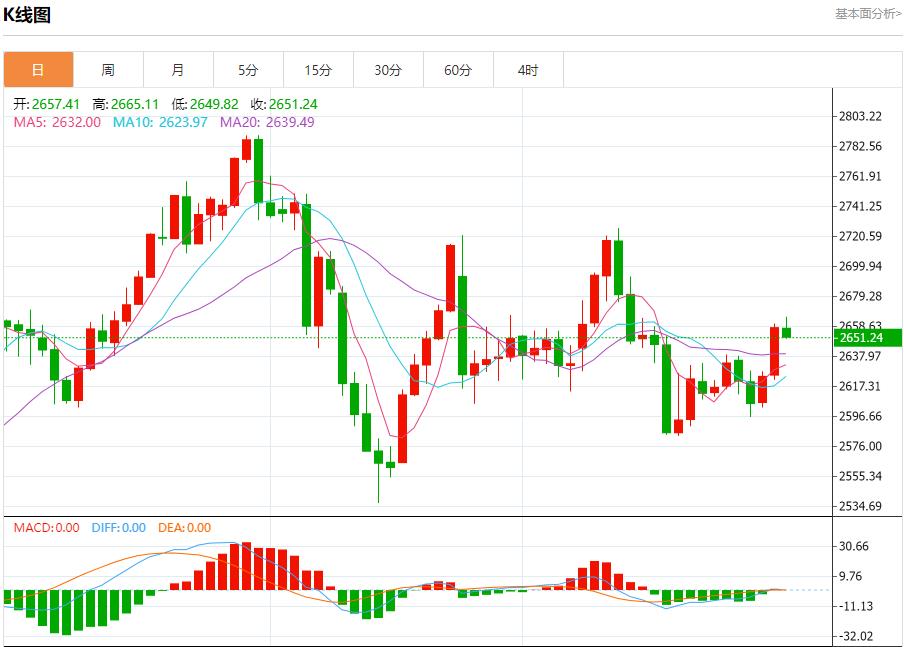
Task: Click the 2803.22 top price axis label
Action: (861, 116)
